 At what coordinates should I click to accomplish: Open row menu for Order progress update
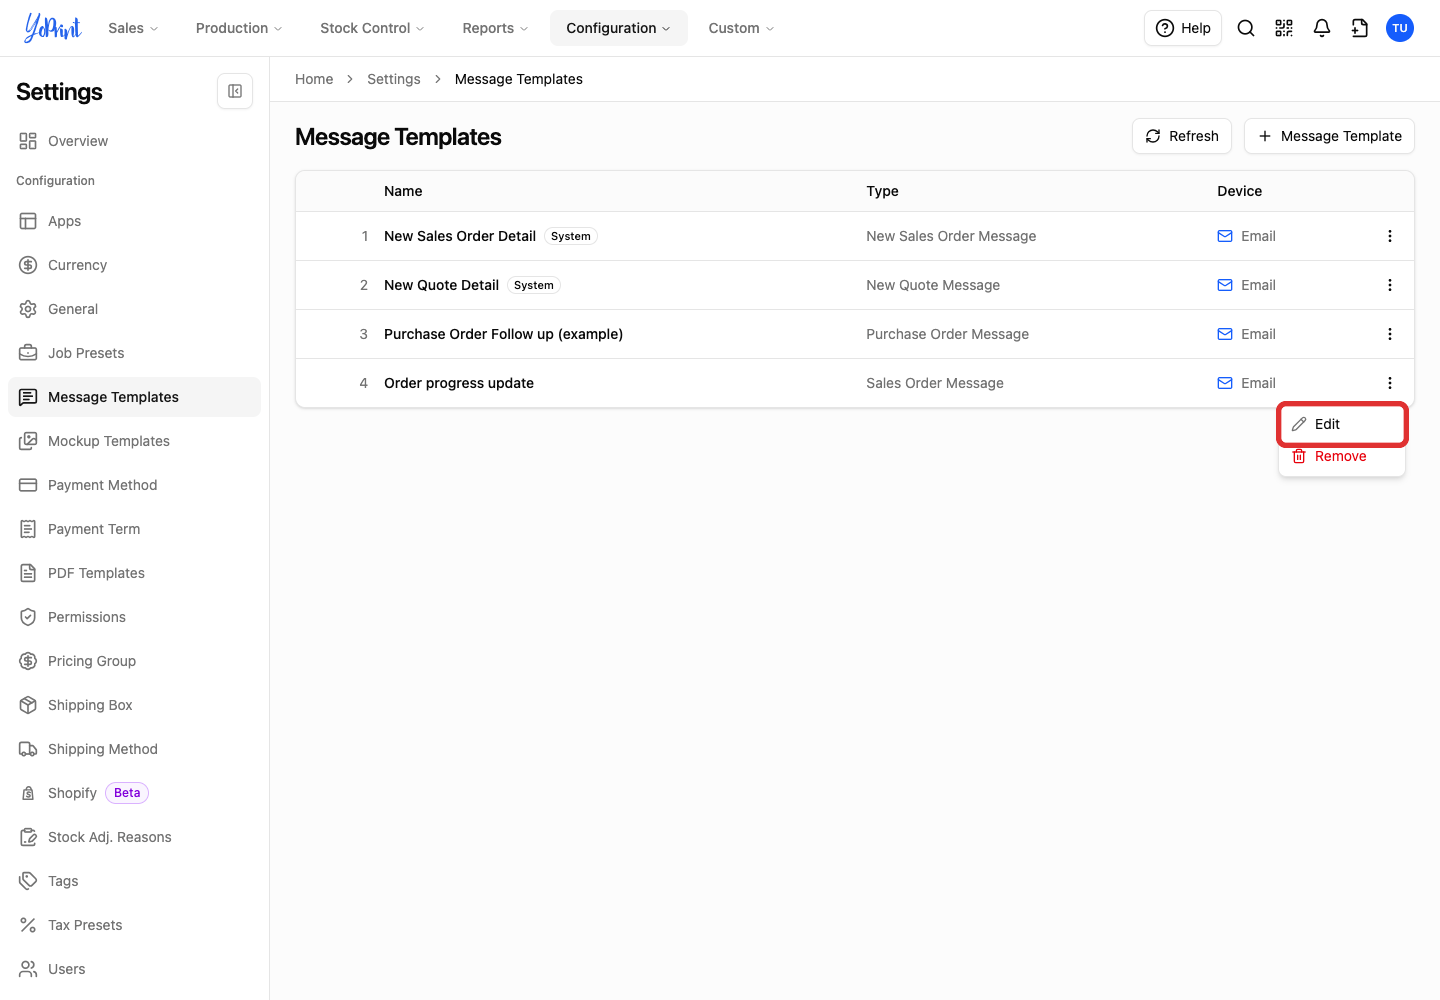pos(1390,383)
